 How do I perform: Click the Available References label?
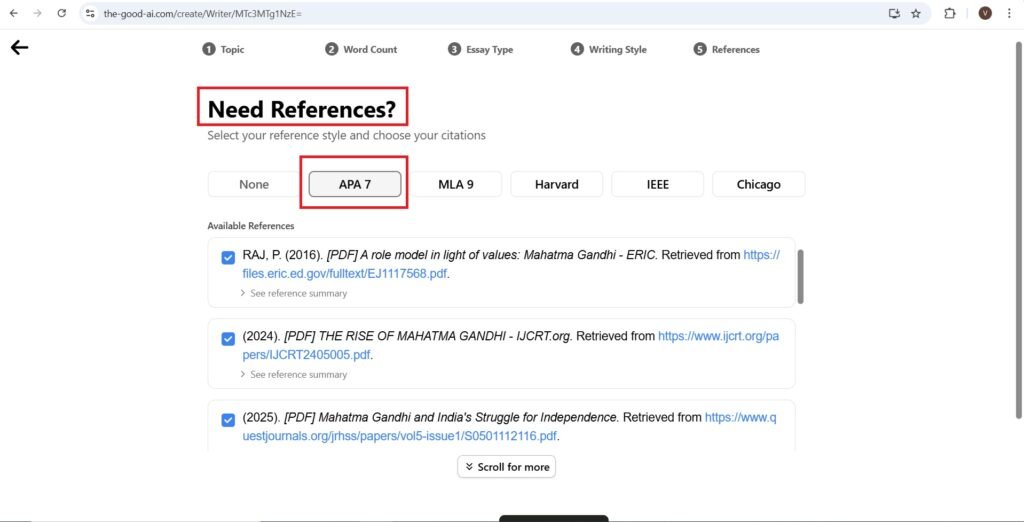(x=251, y=226)
